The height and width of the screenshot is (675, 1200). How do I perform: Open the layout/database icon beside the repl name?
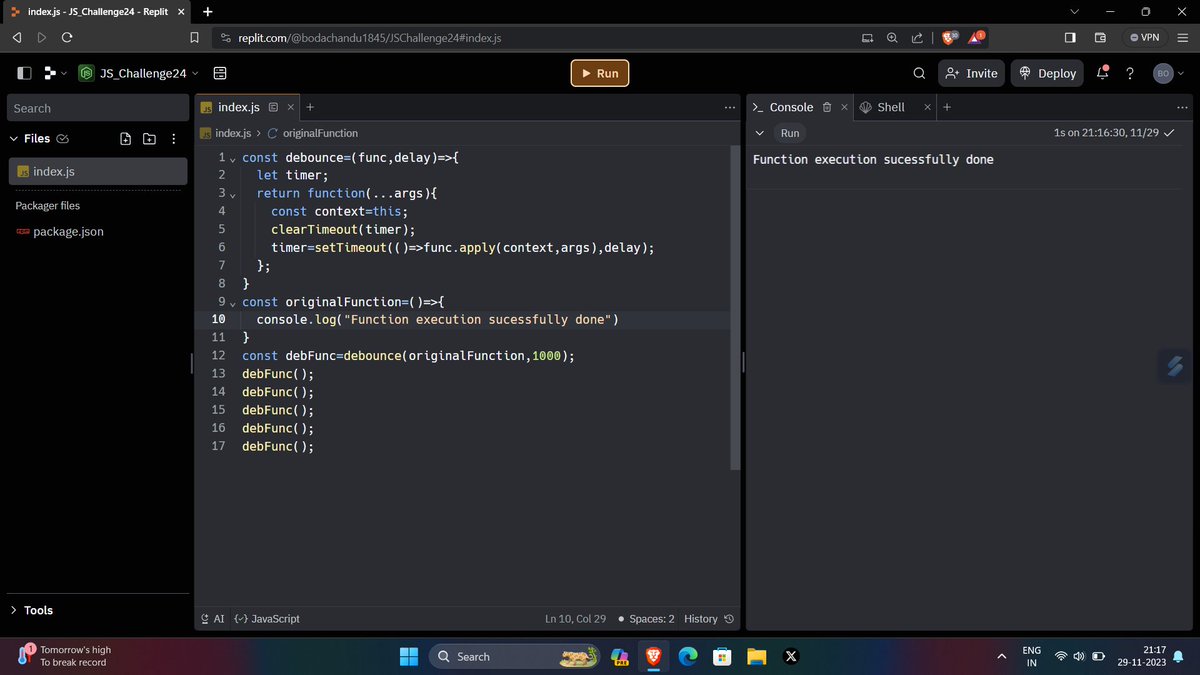[x=220, y=73]
